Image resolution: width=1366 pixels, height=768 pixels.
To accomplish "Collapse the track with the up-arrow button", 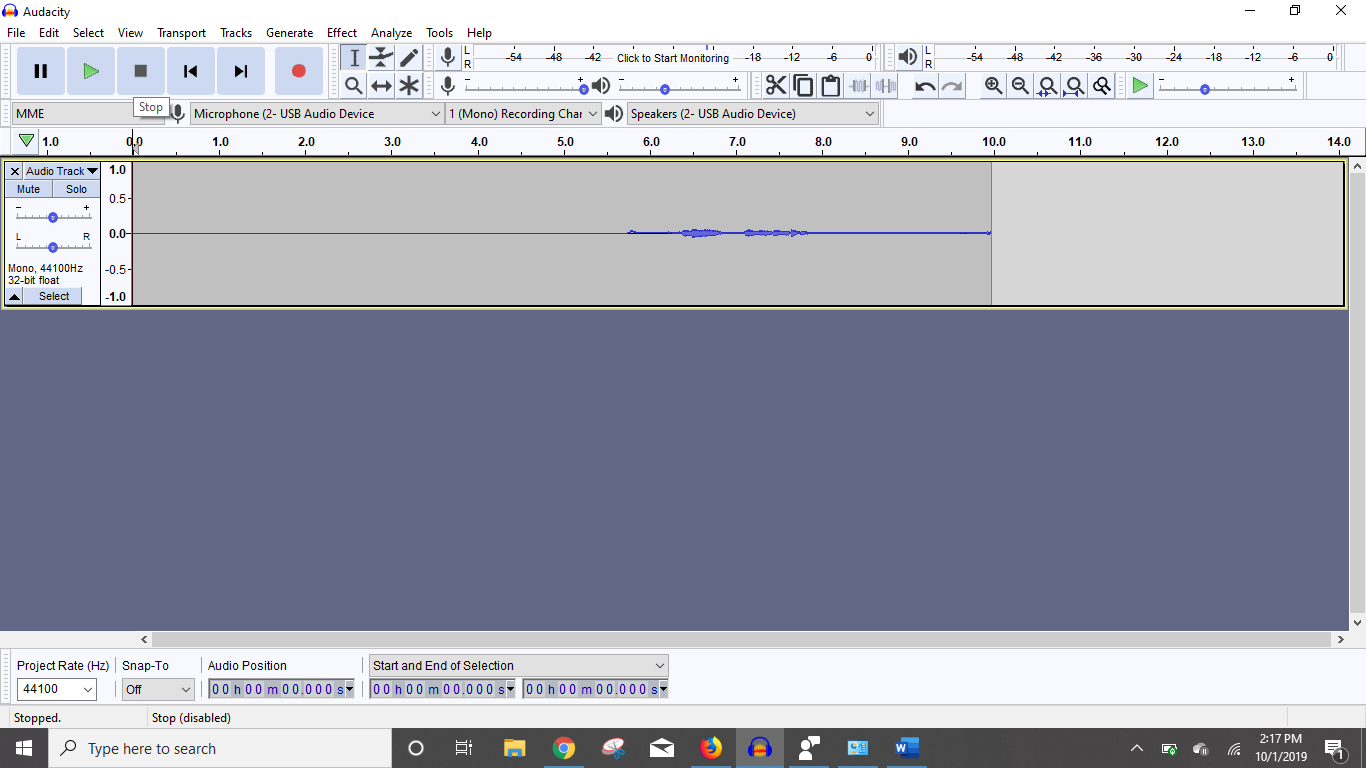I will click(x=14, y=296).
